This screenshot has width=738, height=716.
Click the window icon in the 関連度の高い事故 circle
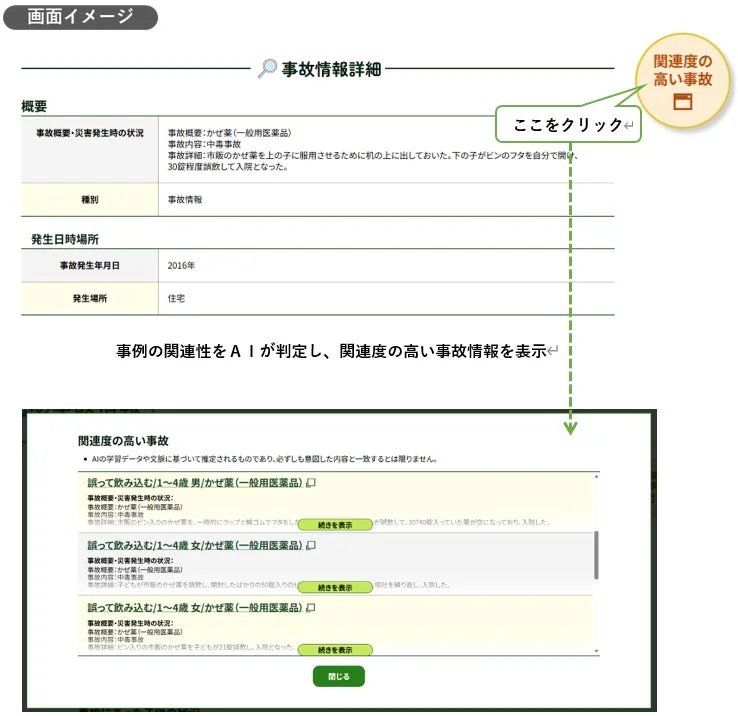pyautogui.click(x=682, y=102)
